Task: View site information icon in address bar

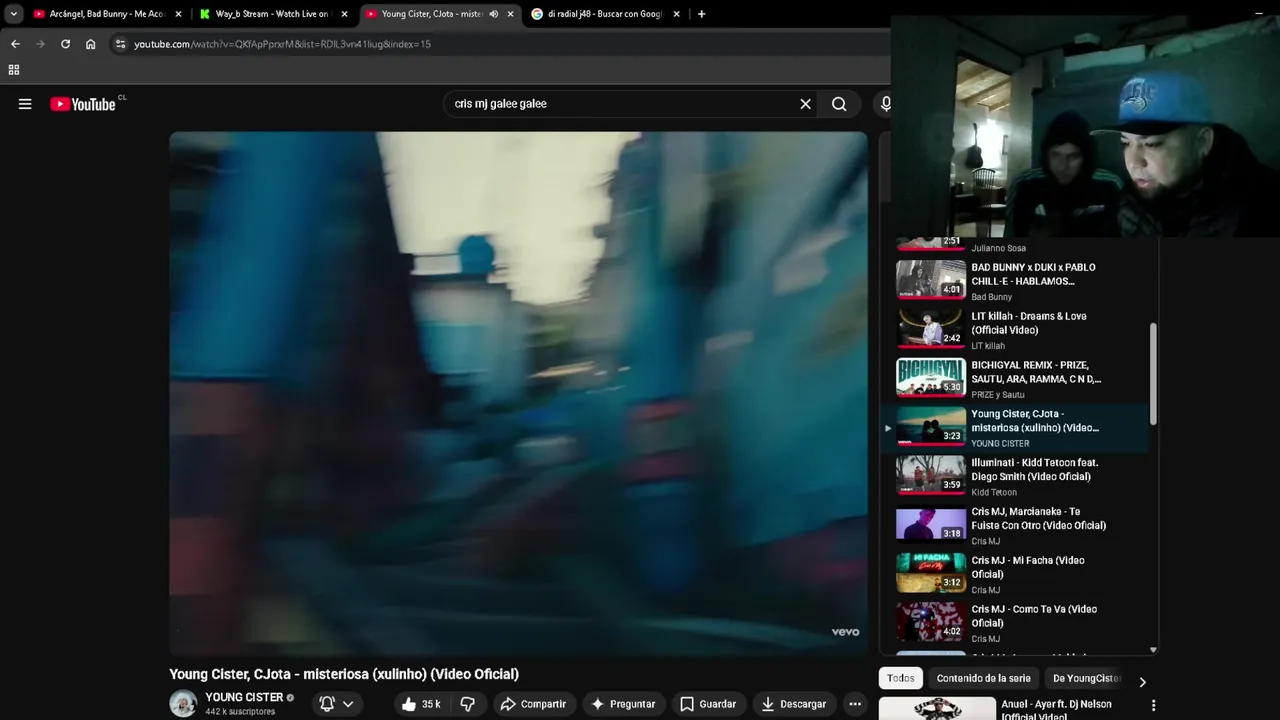Action: [x=120, y=44]
